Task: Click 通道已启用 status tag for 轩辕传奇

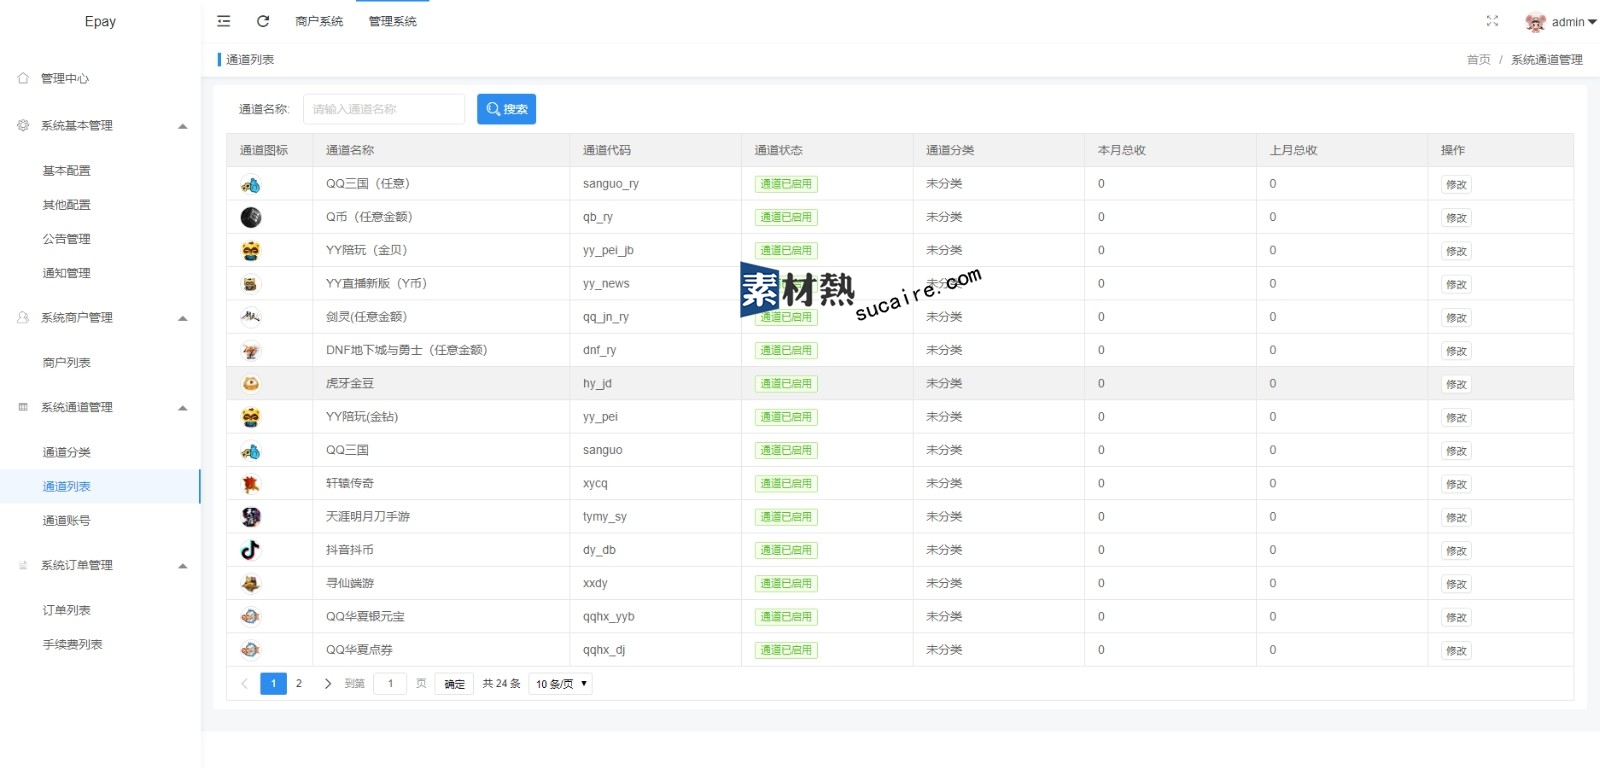Action: tap(786, 484)
